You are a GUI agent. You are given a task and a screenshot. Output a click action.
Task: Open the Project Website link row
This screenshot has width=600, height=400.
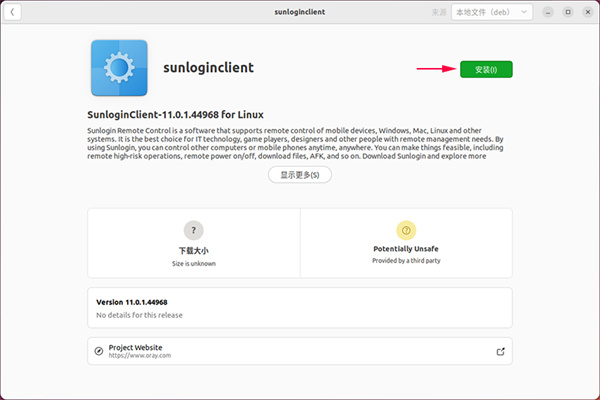[x=300, y=351]
